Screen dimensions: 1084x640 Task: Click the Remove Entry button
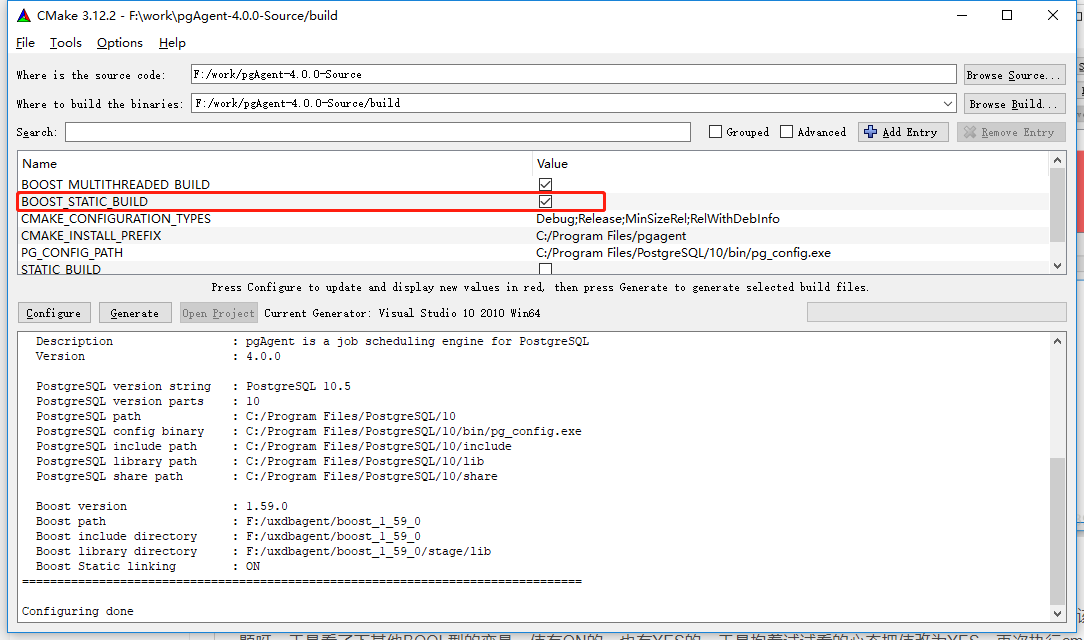coord(1011,132)
